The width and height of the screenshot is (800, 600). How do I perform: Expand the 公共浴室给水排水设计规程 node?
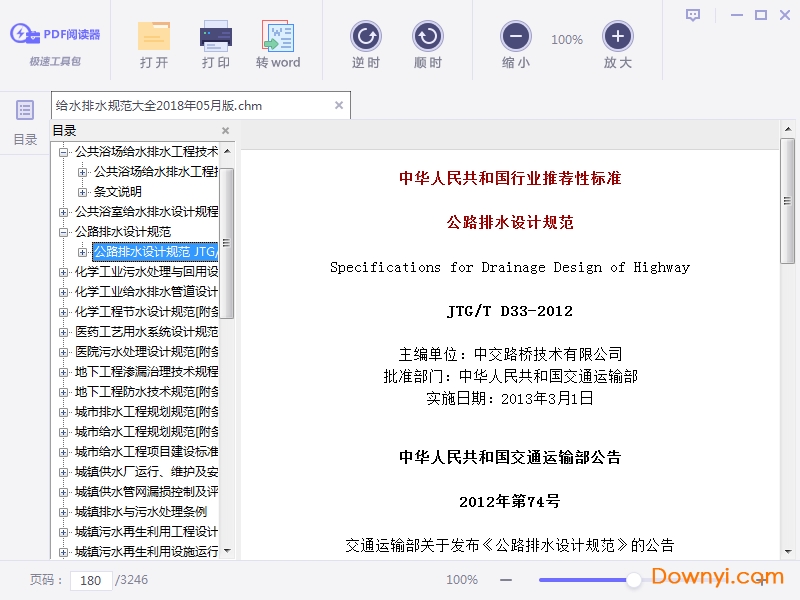pos(64,212)
